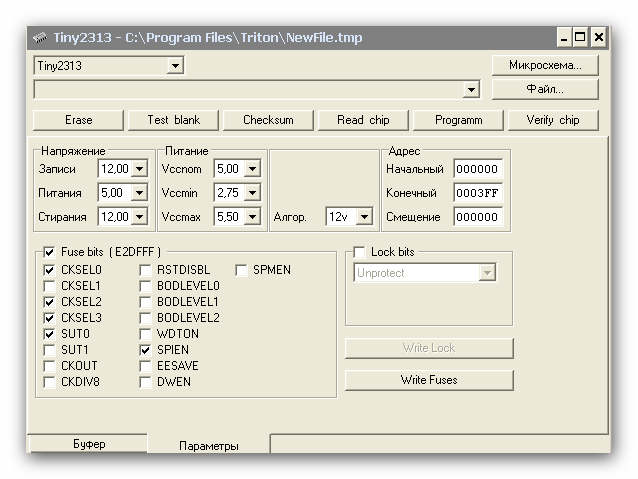Click the Tiny2313 title bar app icon
The image size is (638, 479).
pyautogui.click(x=40, y=38)
